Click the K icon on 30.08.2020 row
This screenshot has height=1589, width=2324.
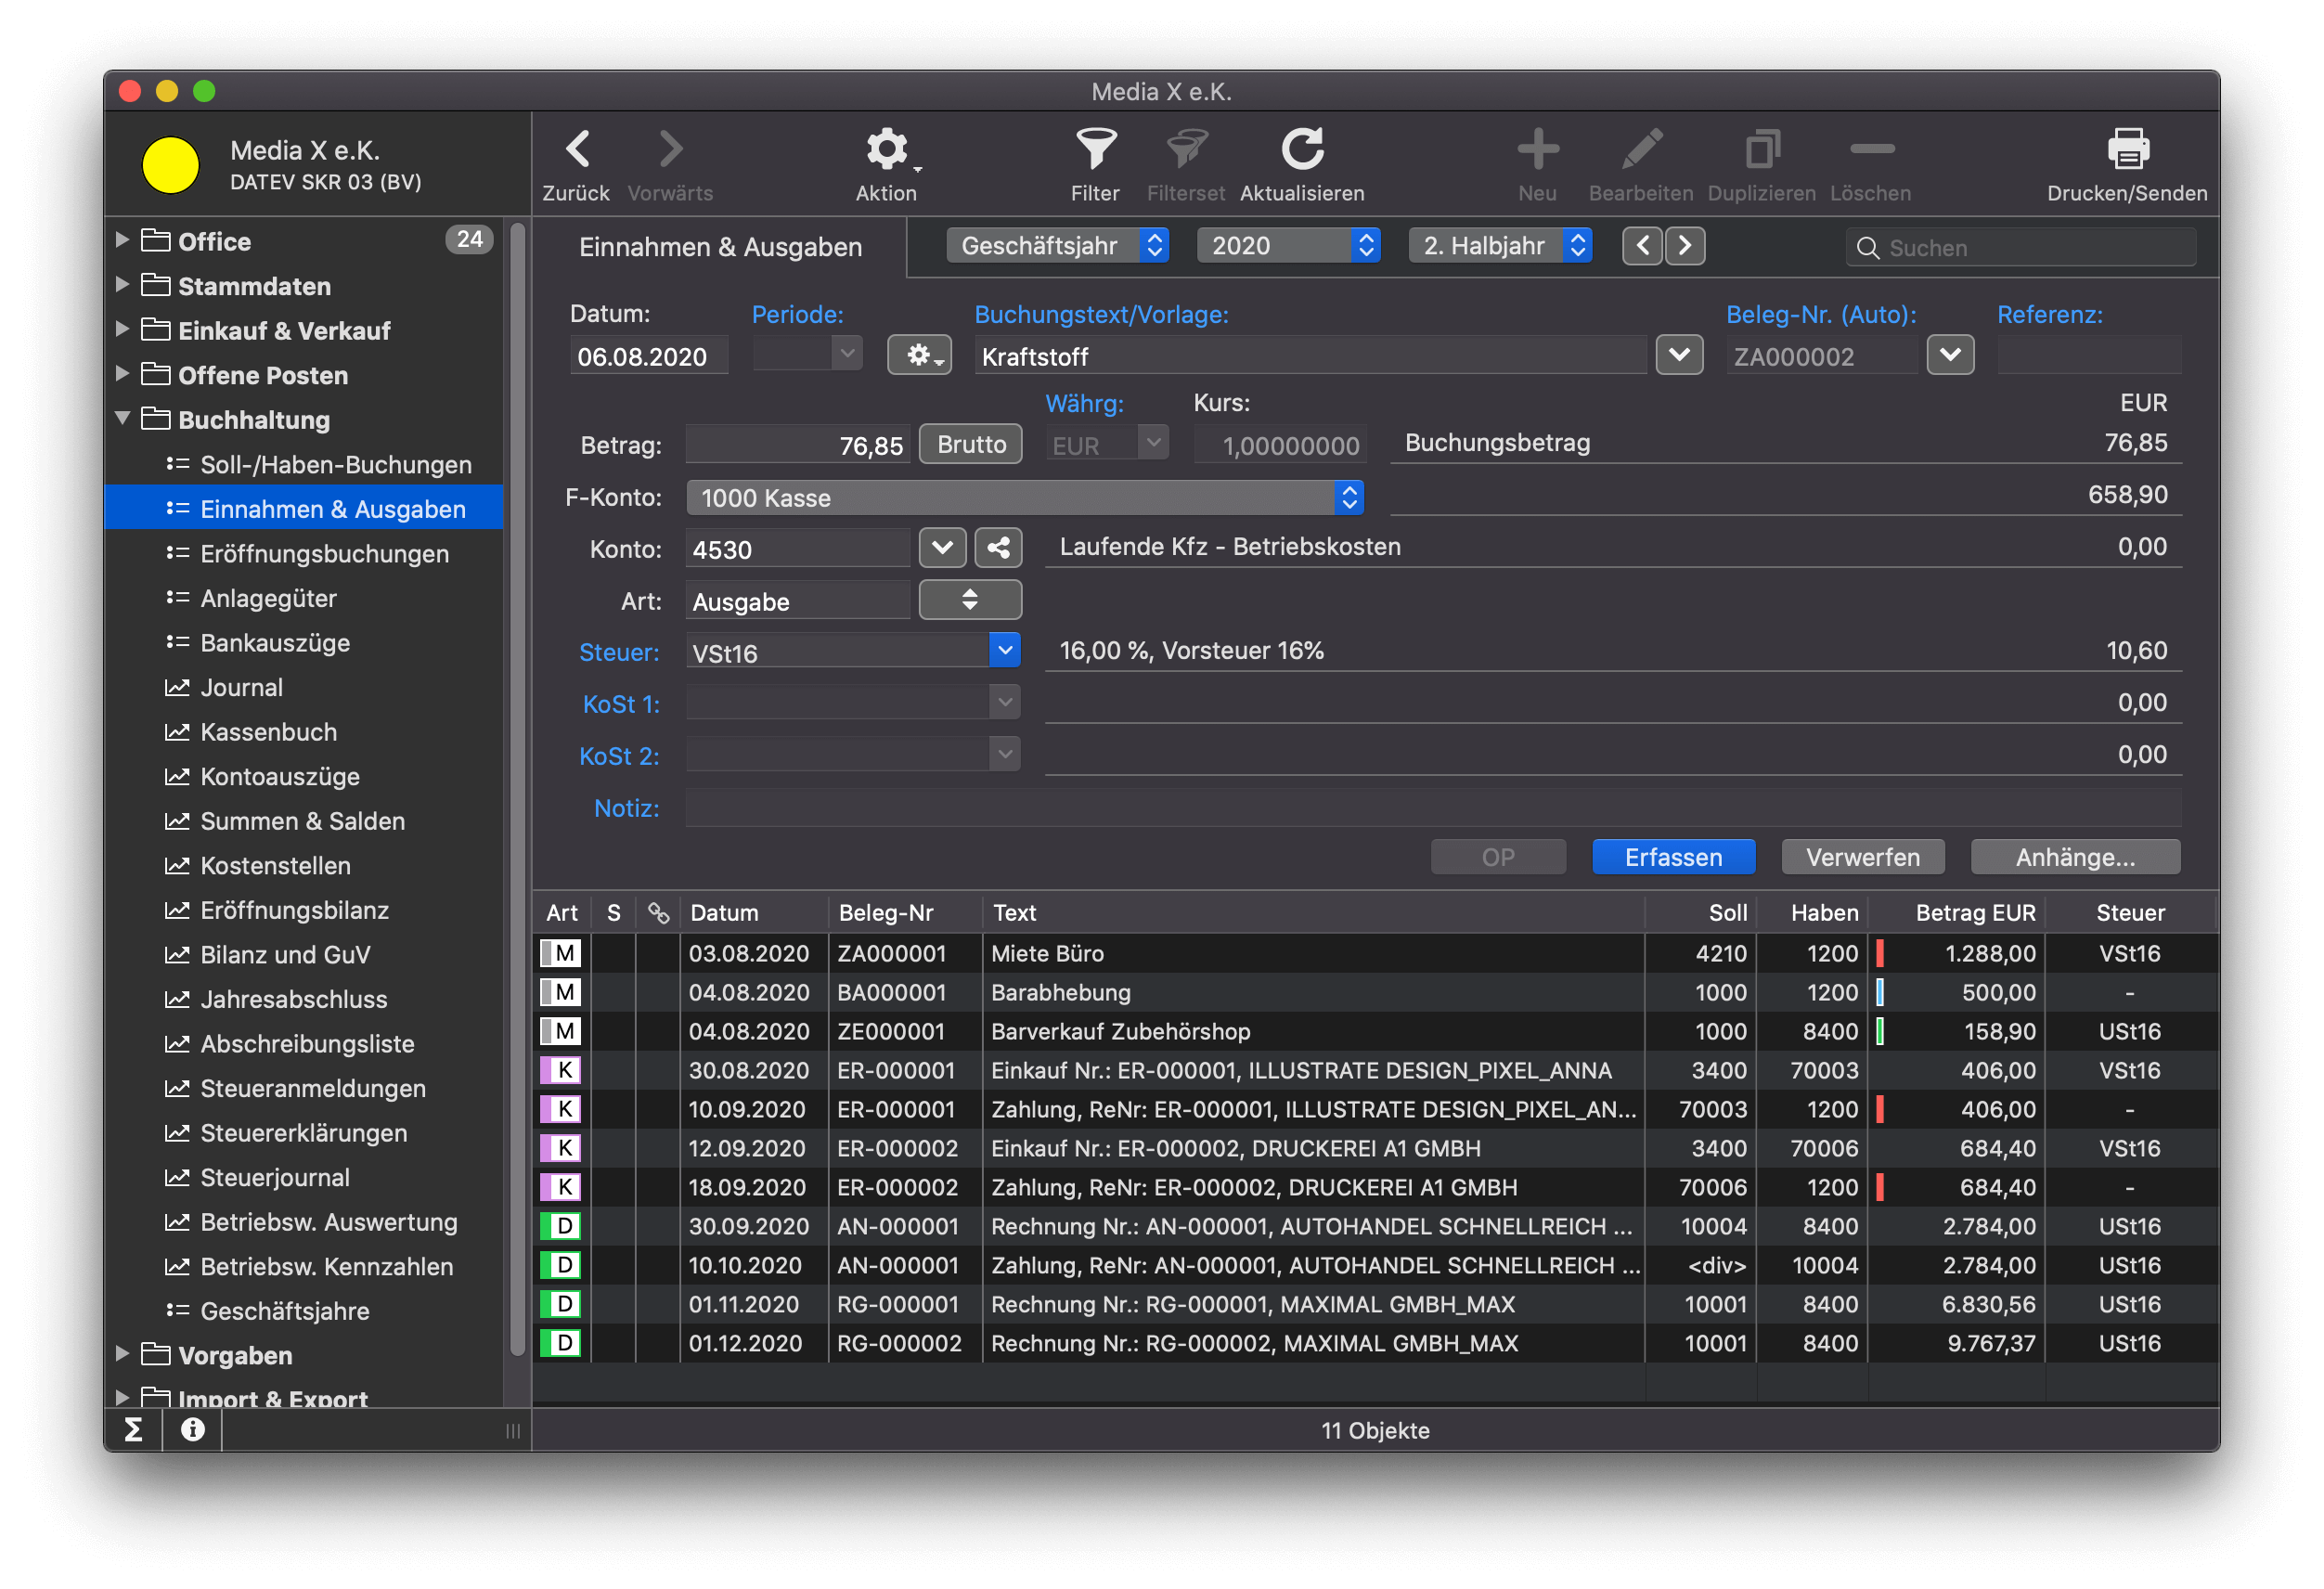560,1070
